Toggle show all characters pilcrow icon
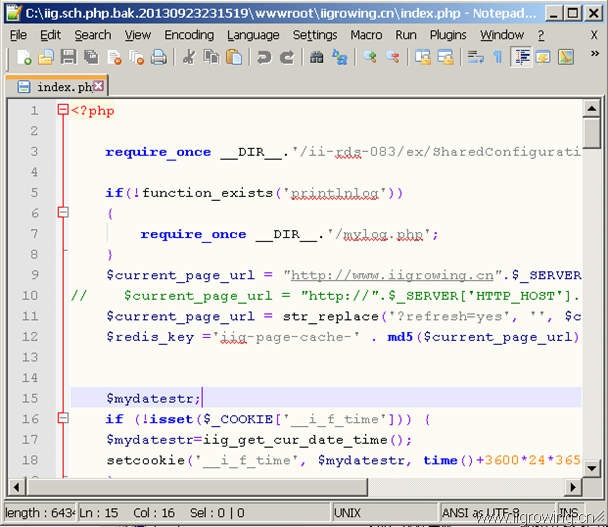Screen dimensions: 608x527 point(498,57)
